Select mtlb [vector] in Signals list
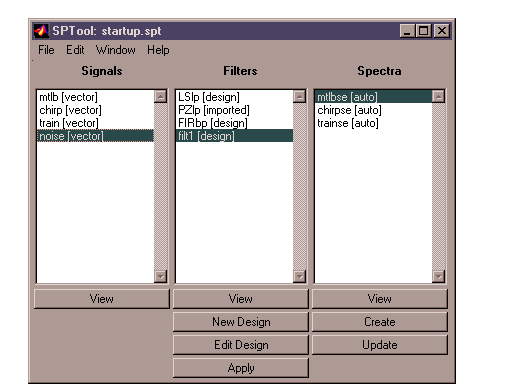 [95, 97]
